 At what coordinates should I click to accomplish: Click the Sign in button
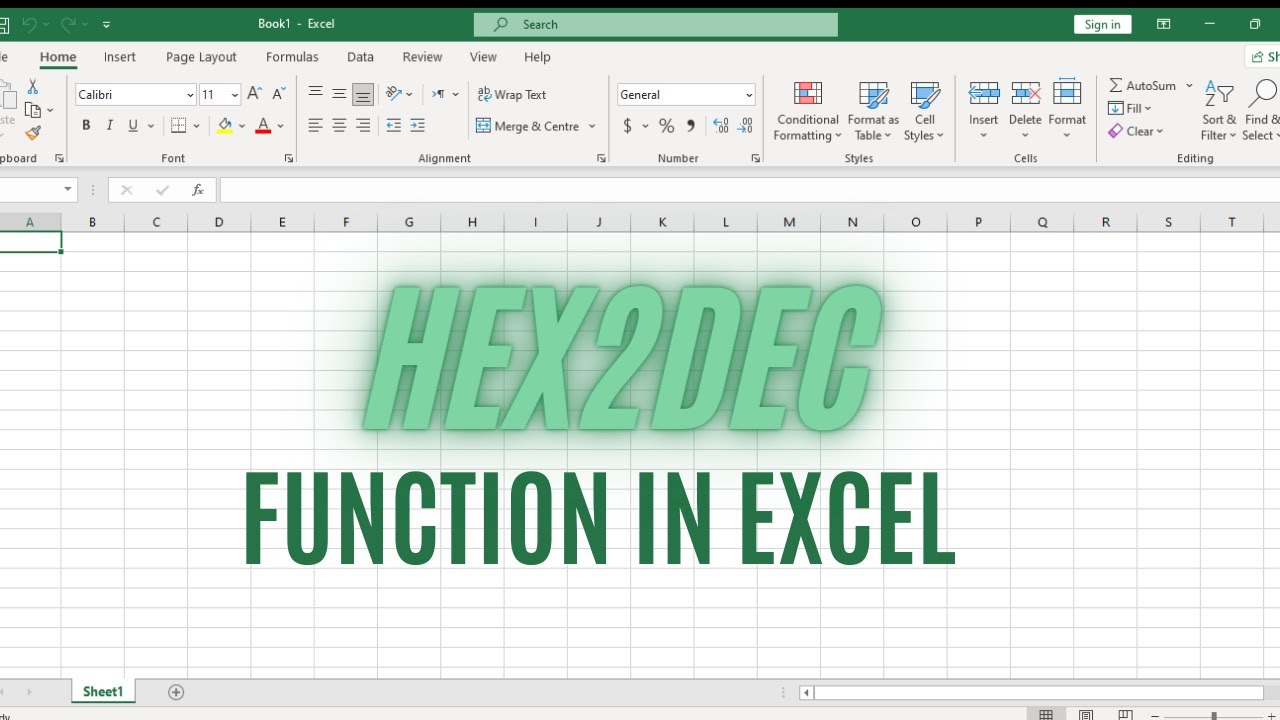point(1102,24)
